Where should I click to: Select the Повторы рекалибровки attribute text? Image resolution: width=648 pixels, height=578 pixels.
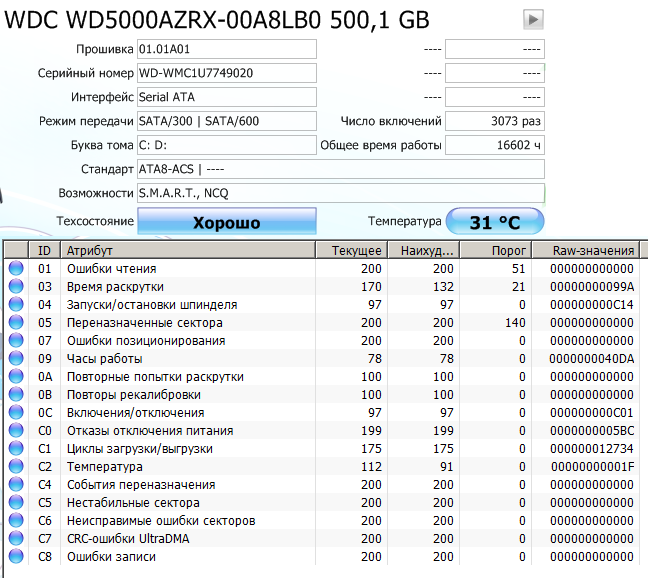tap(134, 395)
